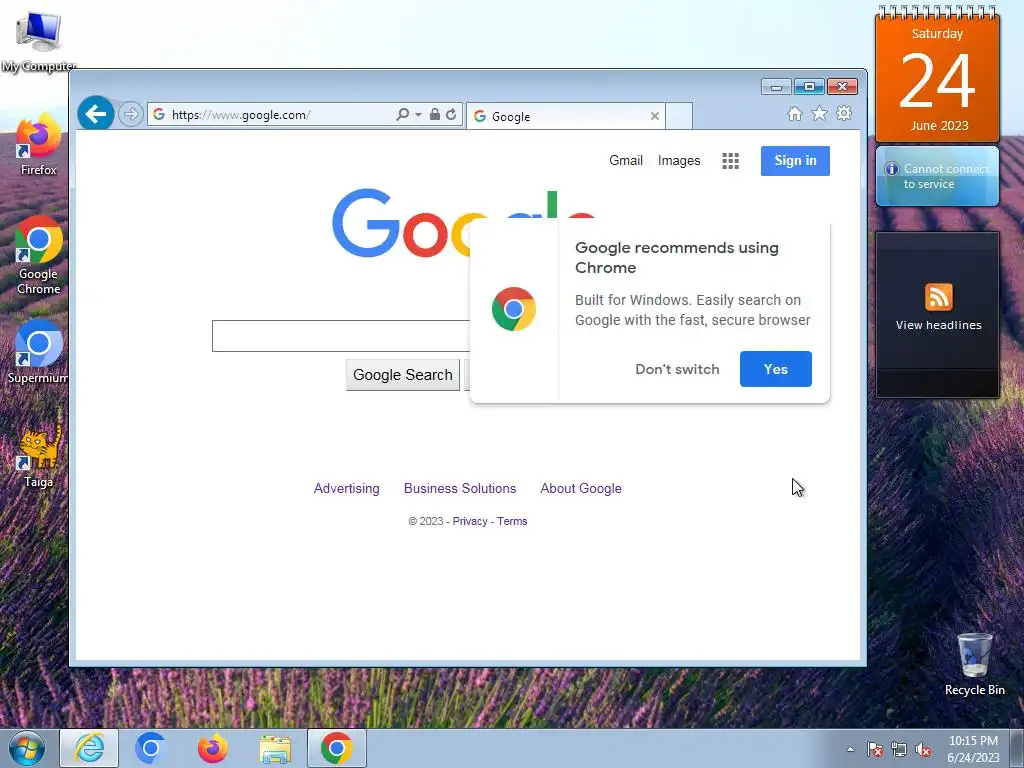Click the Google search input box
Screen dimensions: 1024x768
tap(341, 336)
